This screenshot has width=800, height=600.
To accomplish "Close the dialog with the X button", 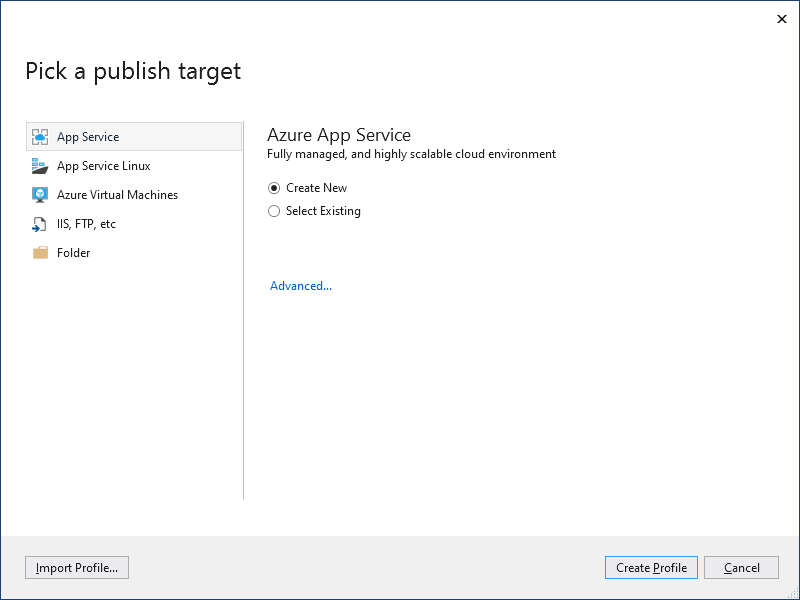I will tap(782, 19).
